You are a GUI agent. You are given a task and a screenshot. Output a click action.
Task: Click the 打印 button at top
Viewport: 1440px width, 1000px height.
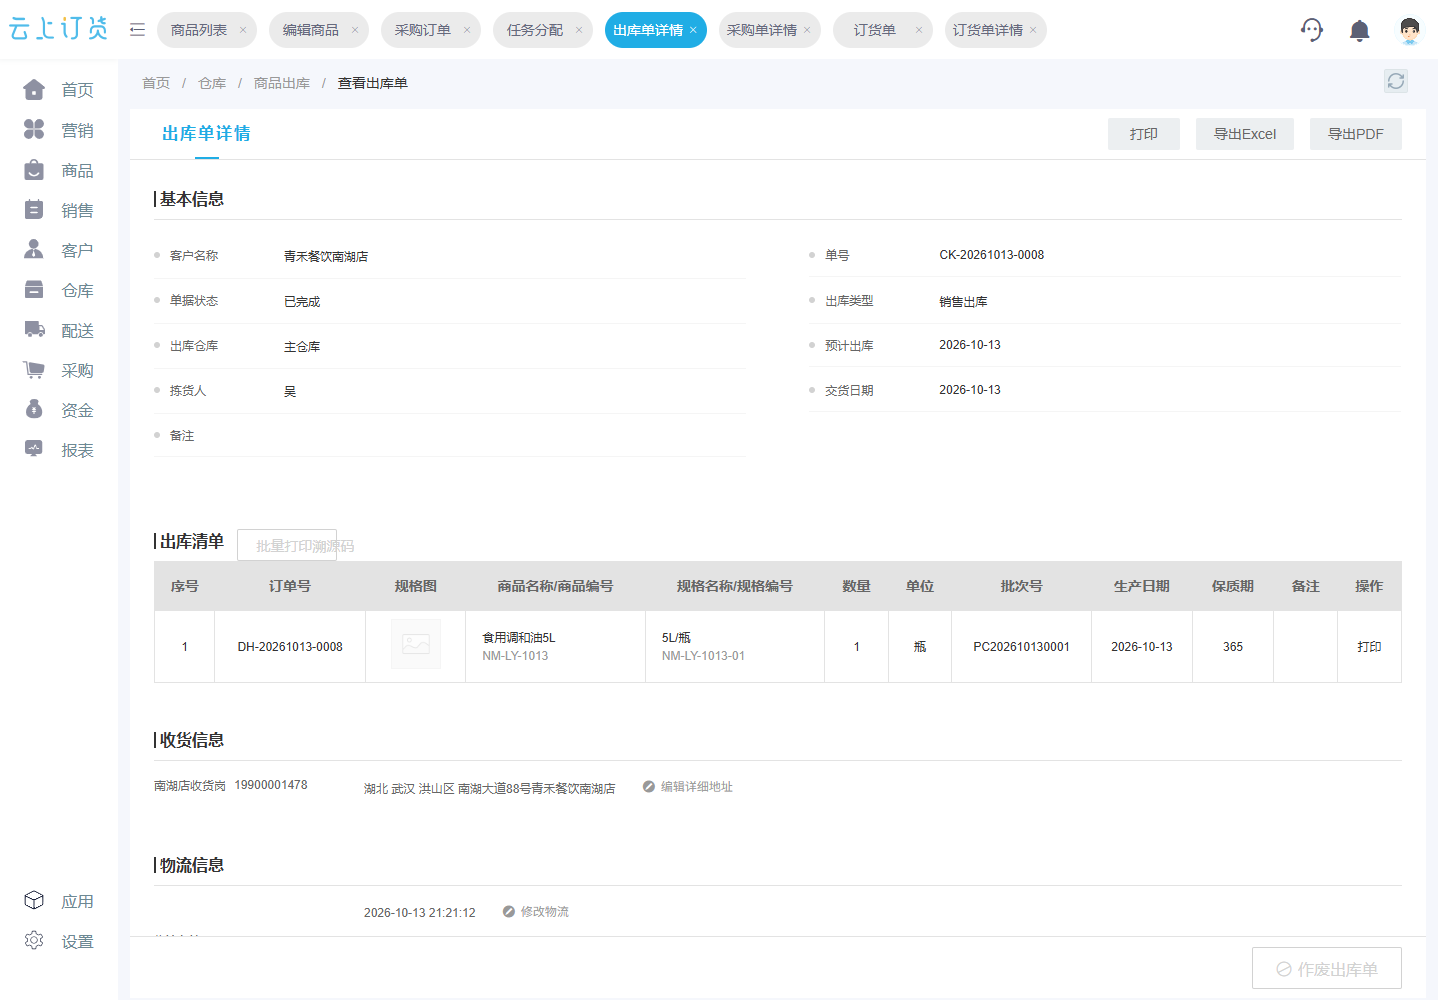click(x=1144, y=134)
